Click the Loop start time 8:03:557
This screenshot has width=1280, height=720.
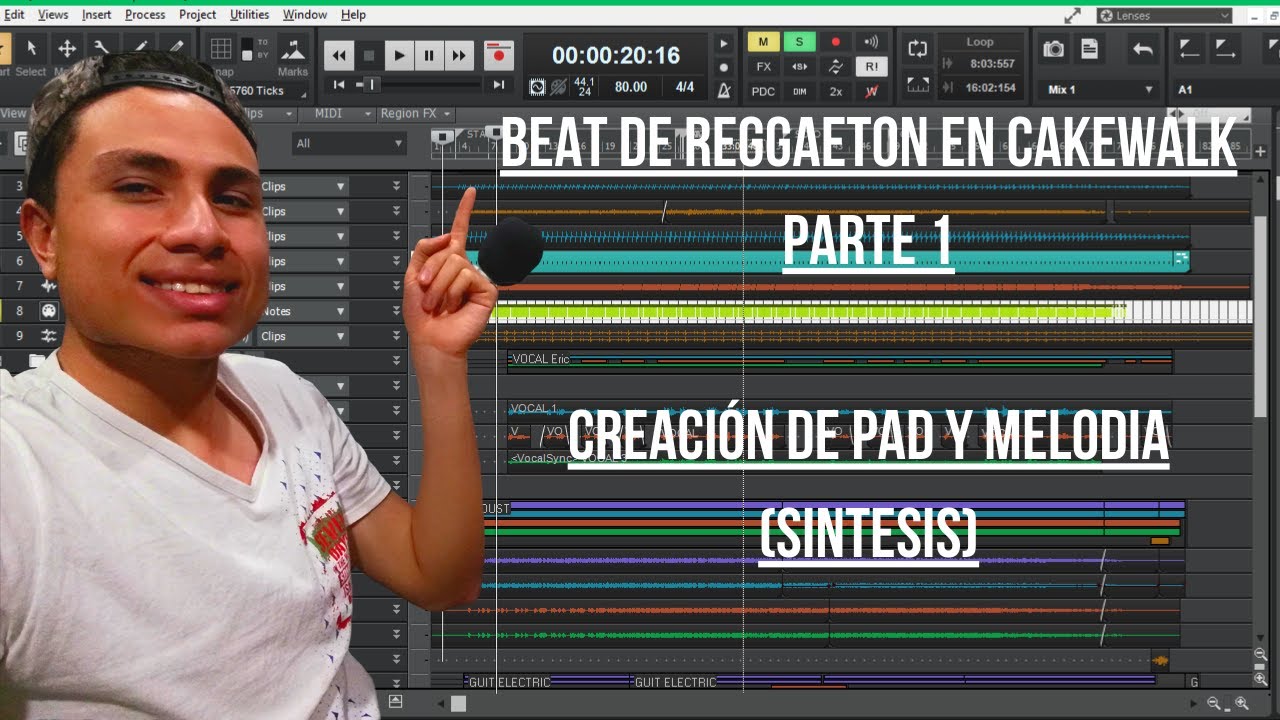click(x=992, y=64)
